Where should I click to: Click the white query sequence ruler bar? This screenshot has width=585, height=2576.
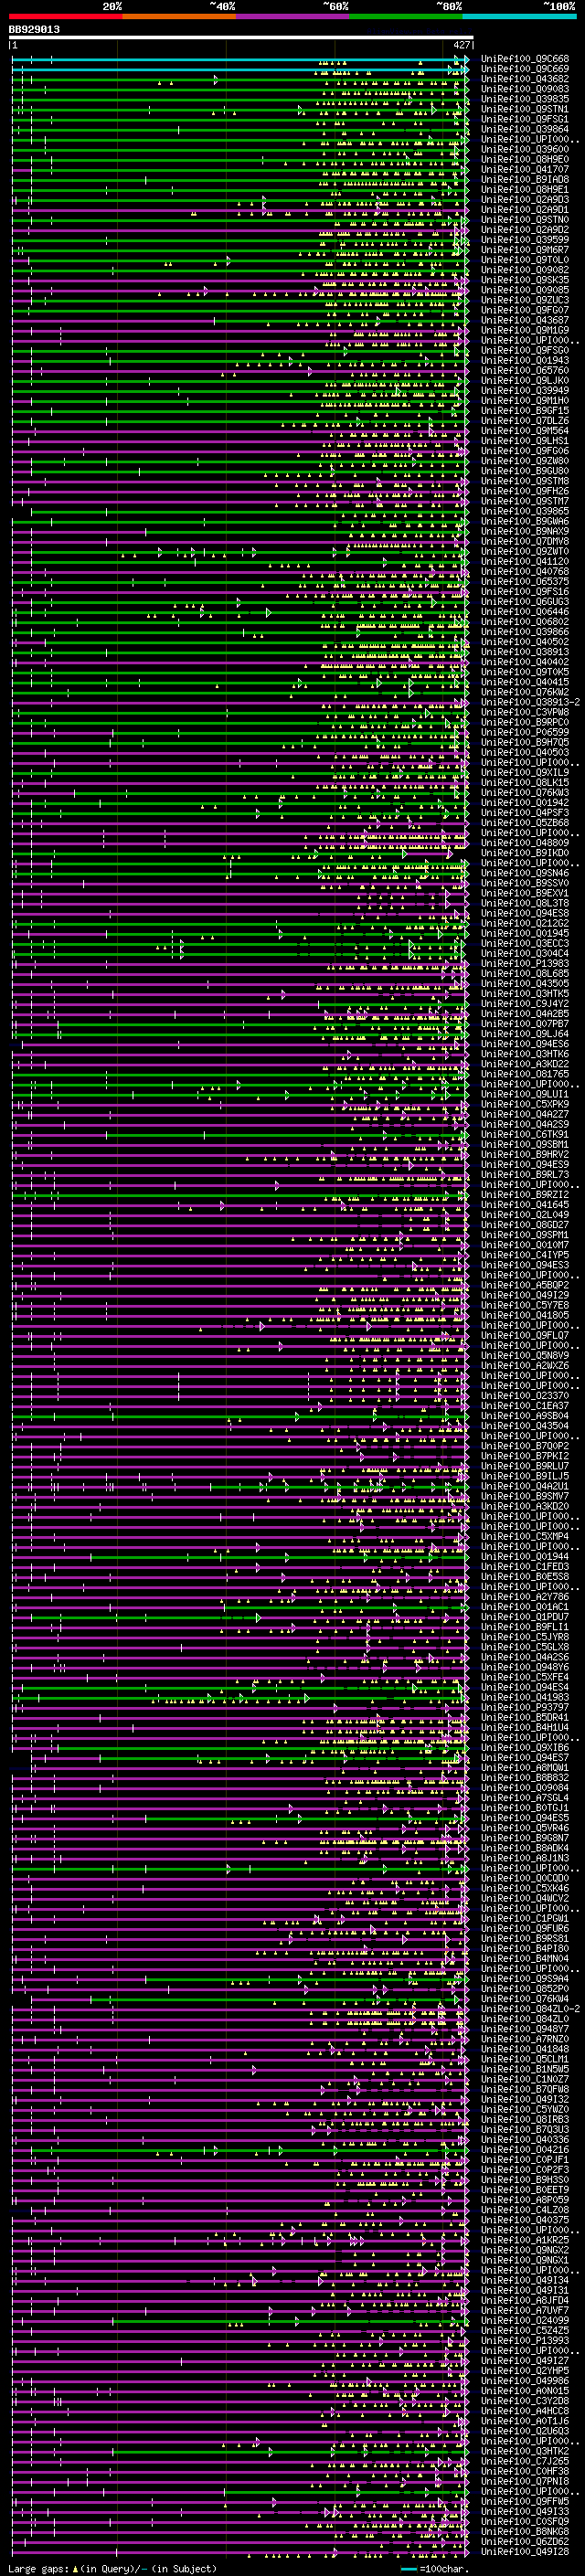tap(241, 38)
